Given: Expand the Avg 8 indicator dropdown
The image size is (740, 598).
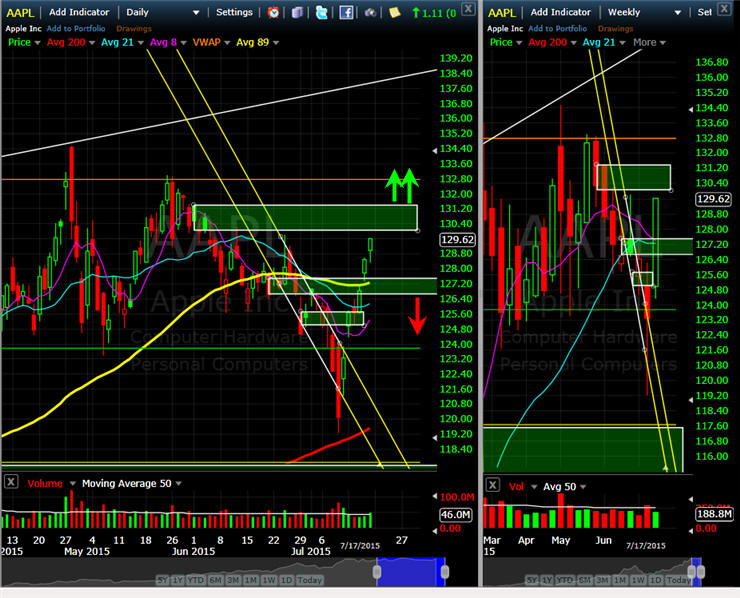Looking at the screenshot, I should [x=183, y=43].
